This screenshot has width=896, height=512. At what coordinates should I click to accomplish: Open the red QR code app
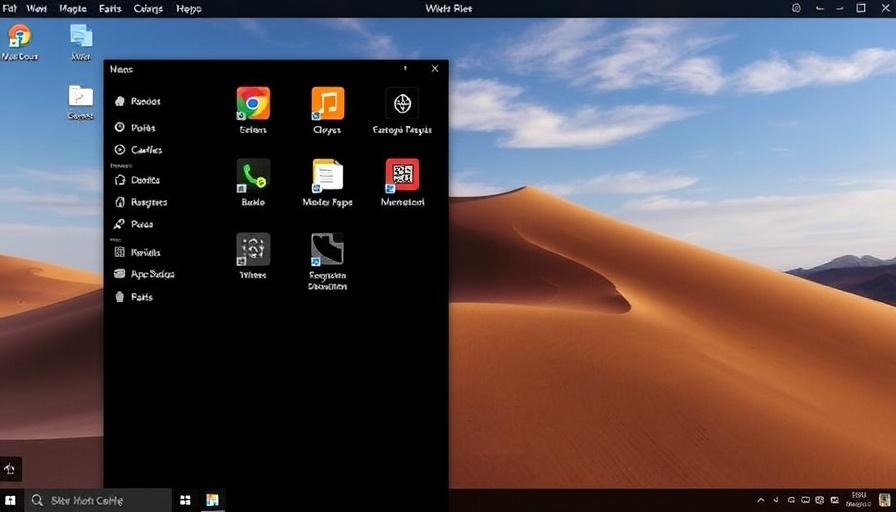pos(402,175)
